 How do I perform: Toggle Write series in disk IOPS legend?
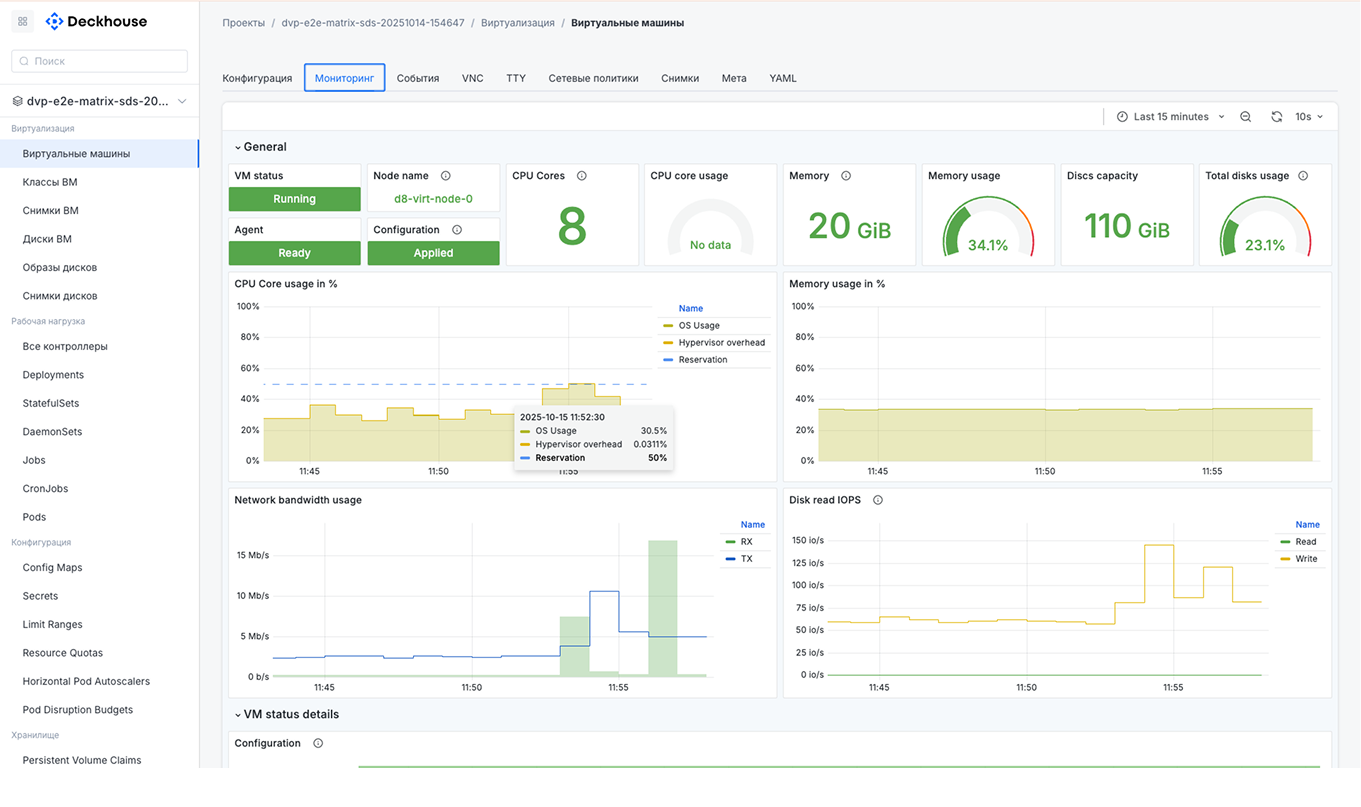1306,559
